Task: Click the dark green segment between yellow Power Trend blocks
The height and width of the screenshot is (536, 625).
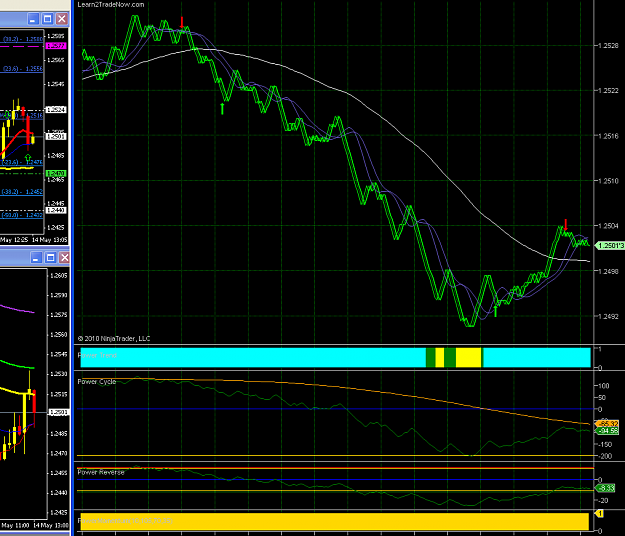Action: (x=450, y=357)
